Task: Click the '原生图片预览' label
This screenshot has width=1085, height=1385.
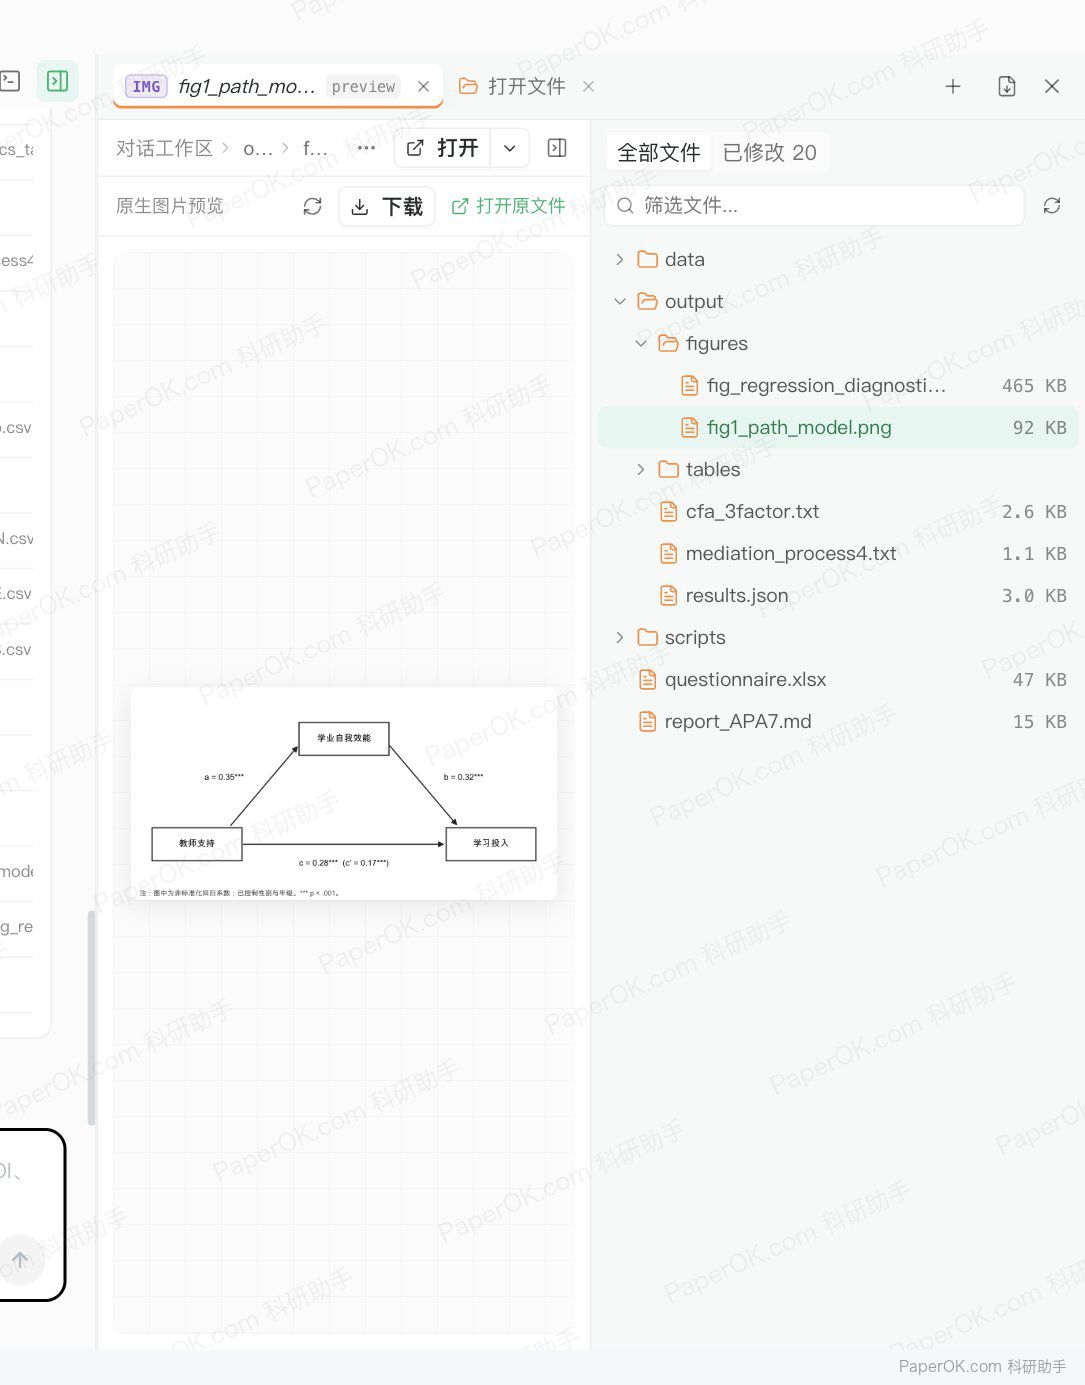Action: [170, 206]
